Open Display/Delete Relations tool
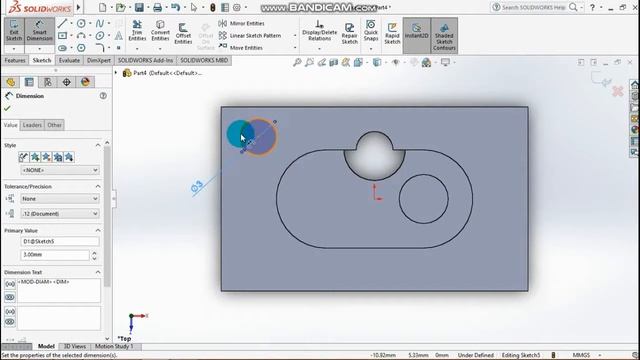Viewport: 640px width, 360px height. 320,31
